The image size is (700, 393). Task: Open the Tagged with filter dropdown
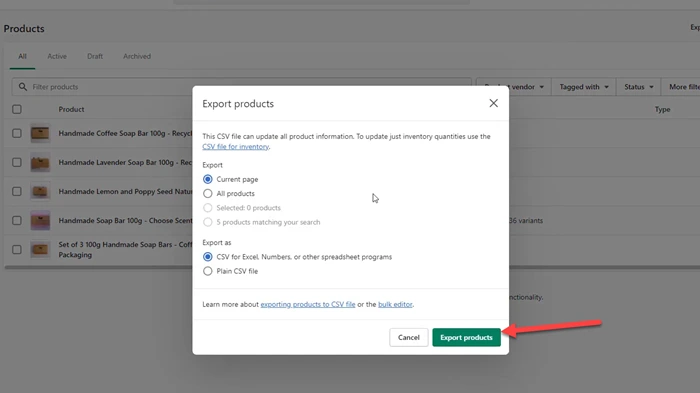[583, 87]
